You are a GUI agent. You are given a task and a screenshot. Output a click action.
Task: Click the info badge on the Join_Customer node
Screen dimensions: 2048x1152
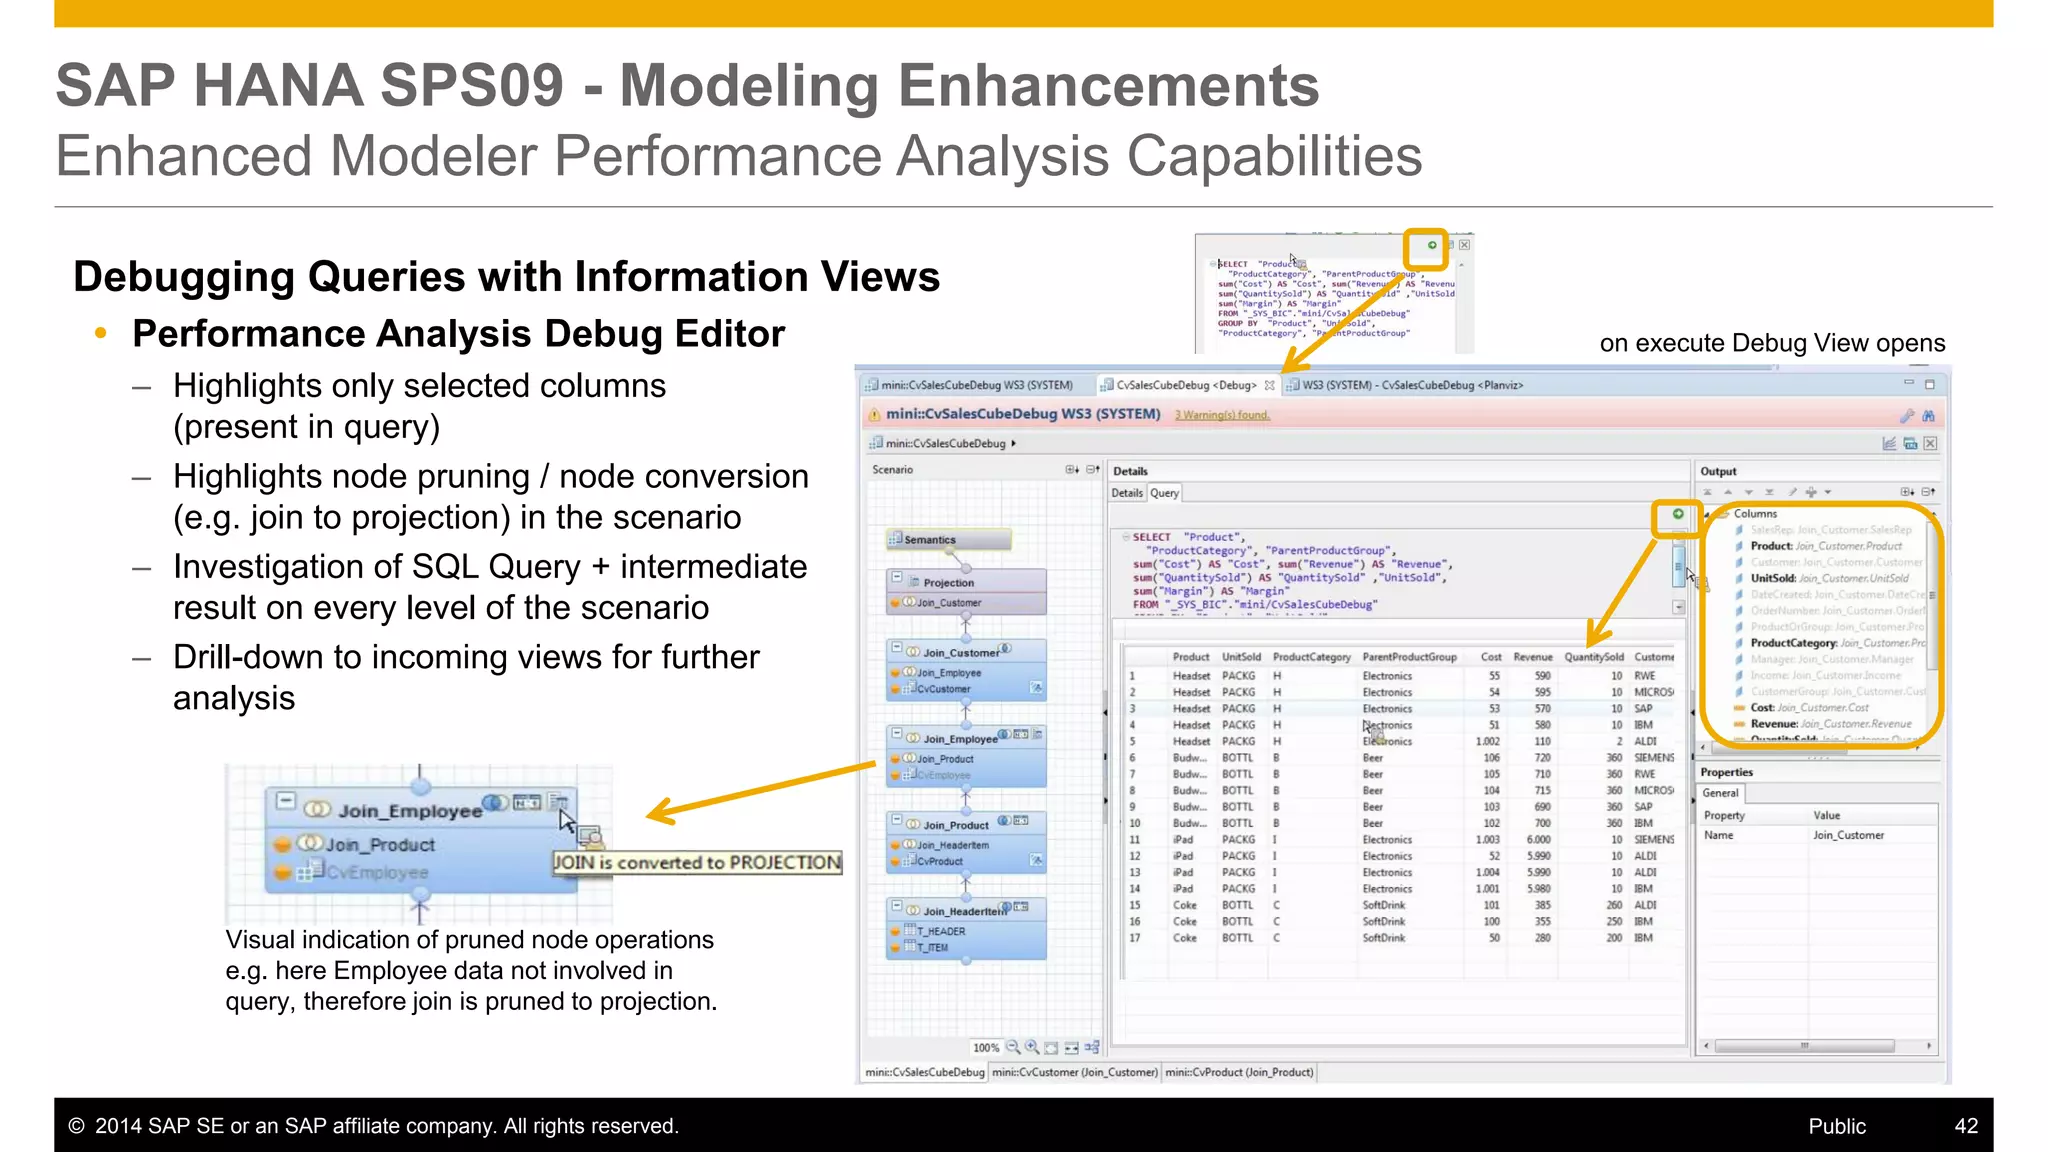tap(1006, 649)
